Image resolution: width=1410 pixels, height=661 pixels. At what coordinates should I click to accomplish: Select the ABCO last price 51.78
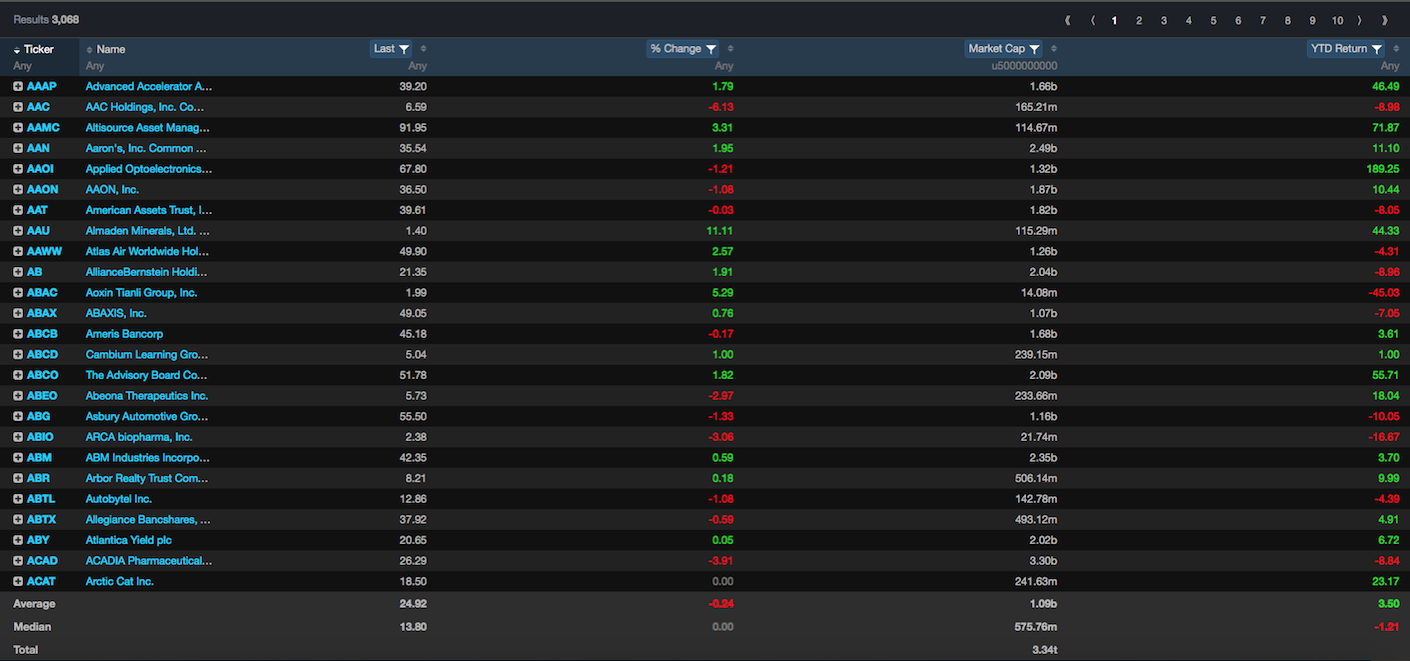point(413,375)
